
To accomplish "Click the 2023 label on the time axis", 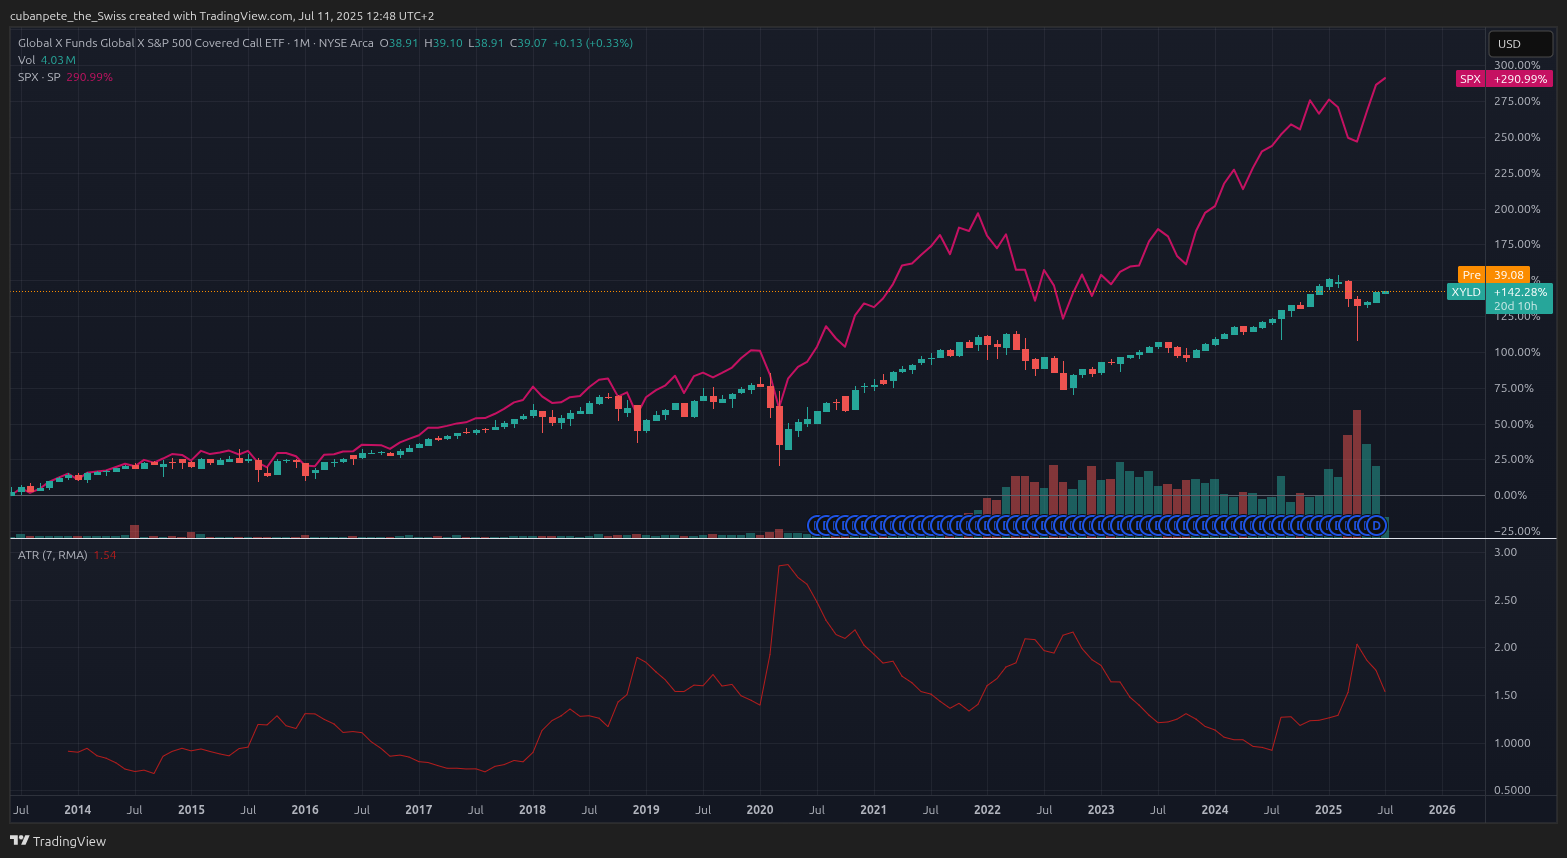I will click(1100, 810).
